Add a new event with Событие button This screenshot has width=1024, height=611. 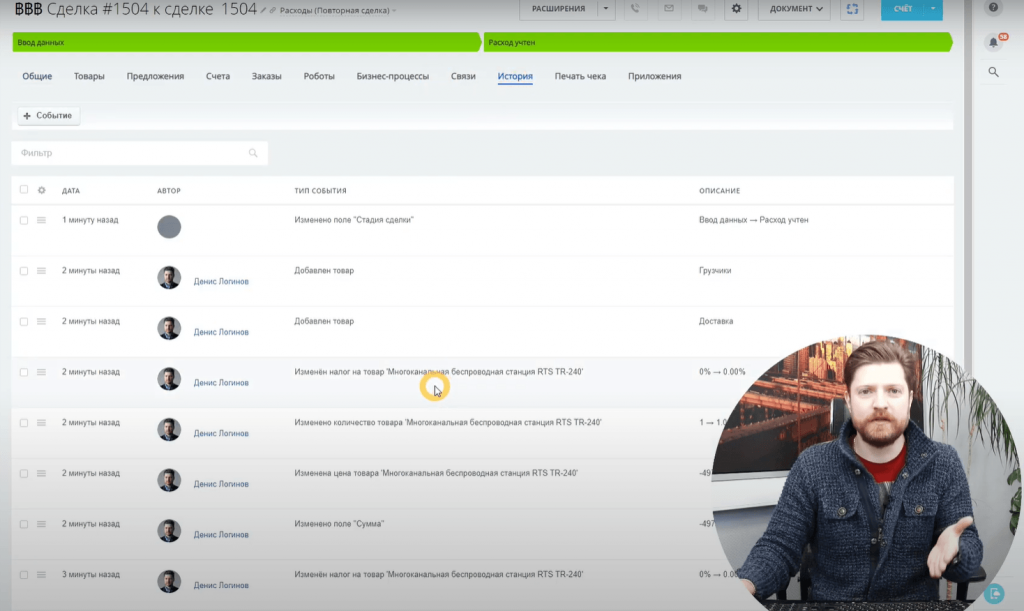point(48,116)
